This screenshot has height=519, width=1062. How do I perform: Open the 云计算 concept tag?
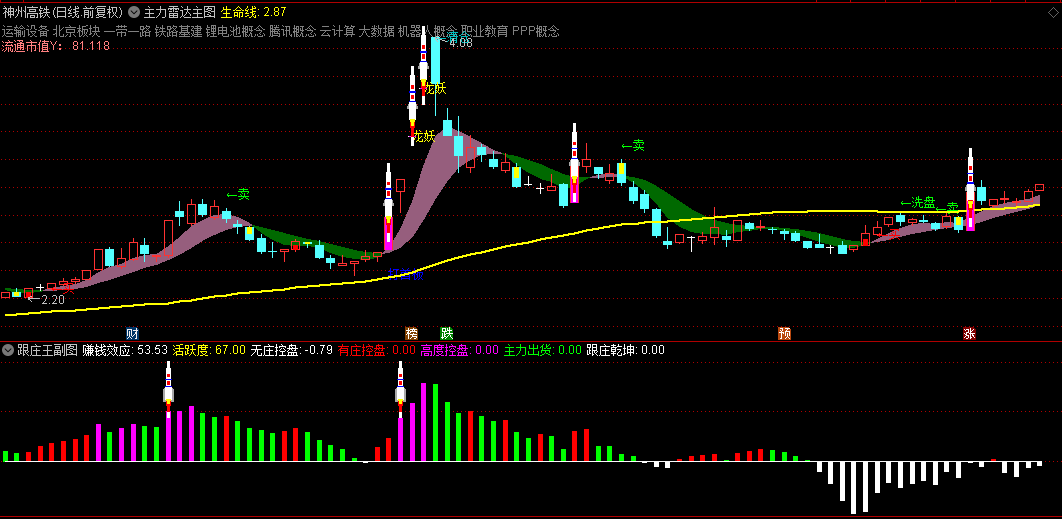coord(337,30)
